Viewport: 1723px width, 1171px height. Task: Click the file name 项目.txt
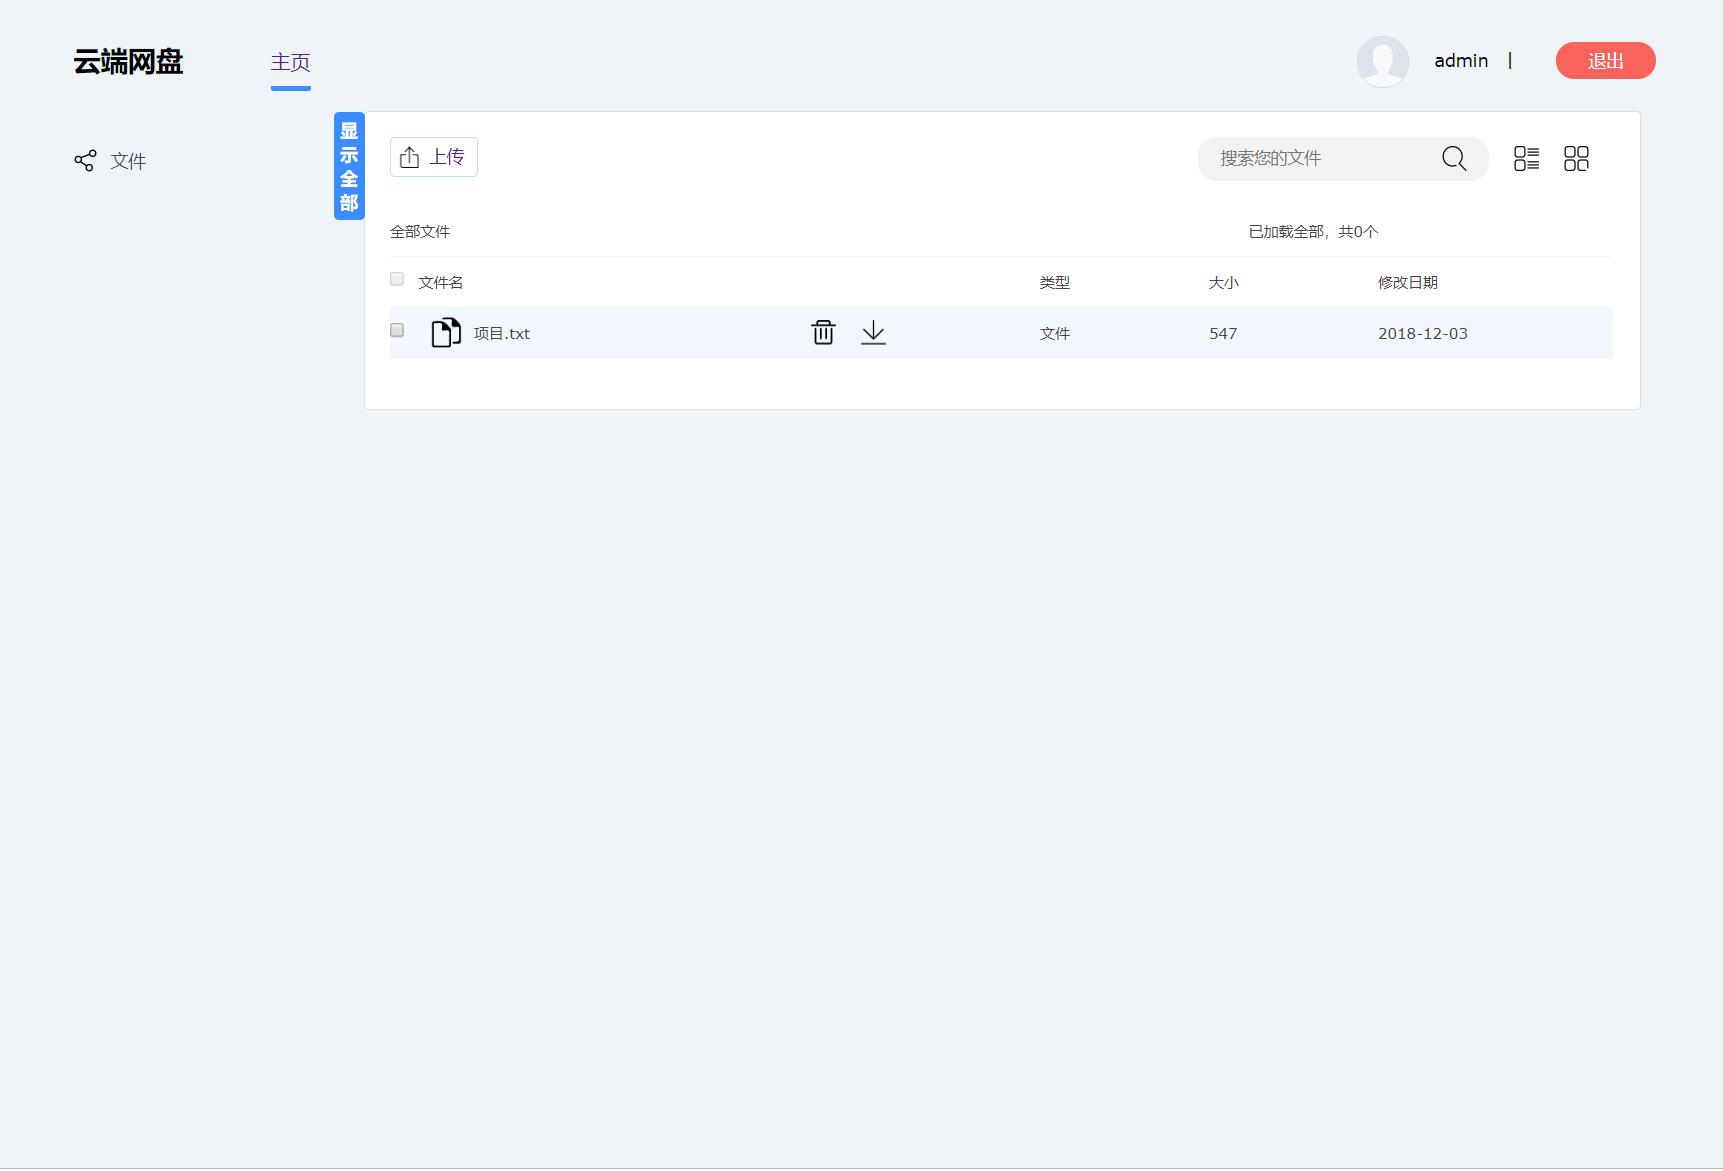502,333
